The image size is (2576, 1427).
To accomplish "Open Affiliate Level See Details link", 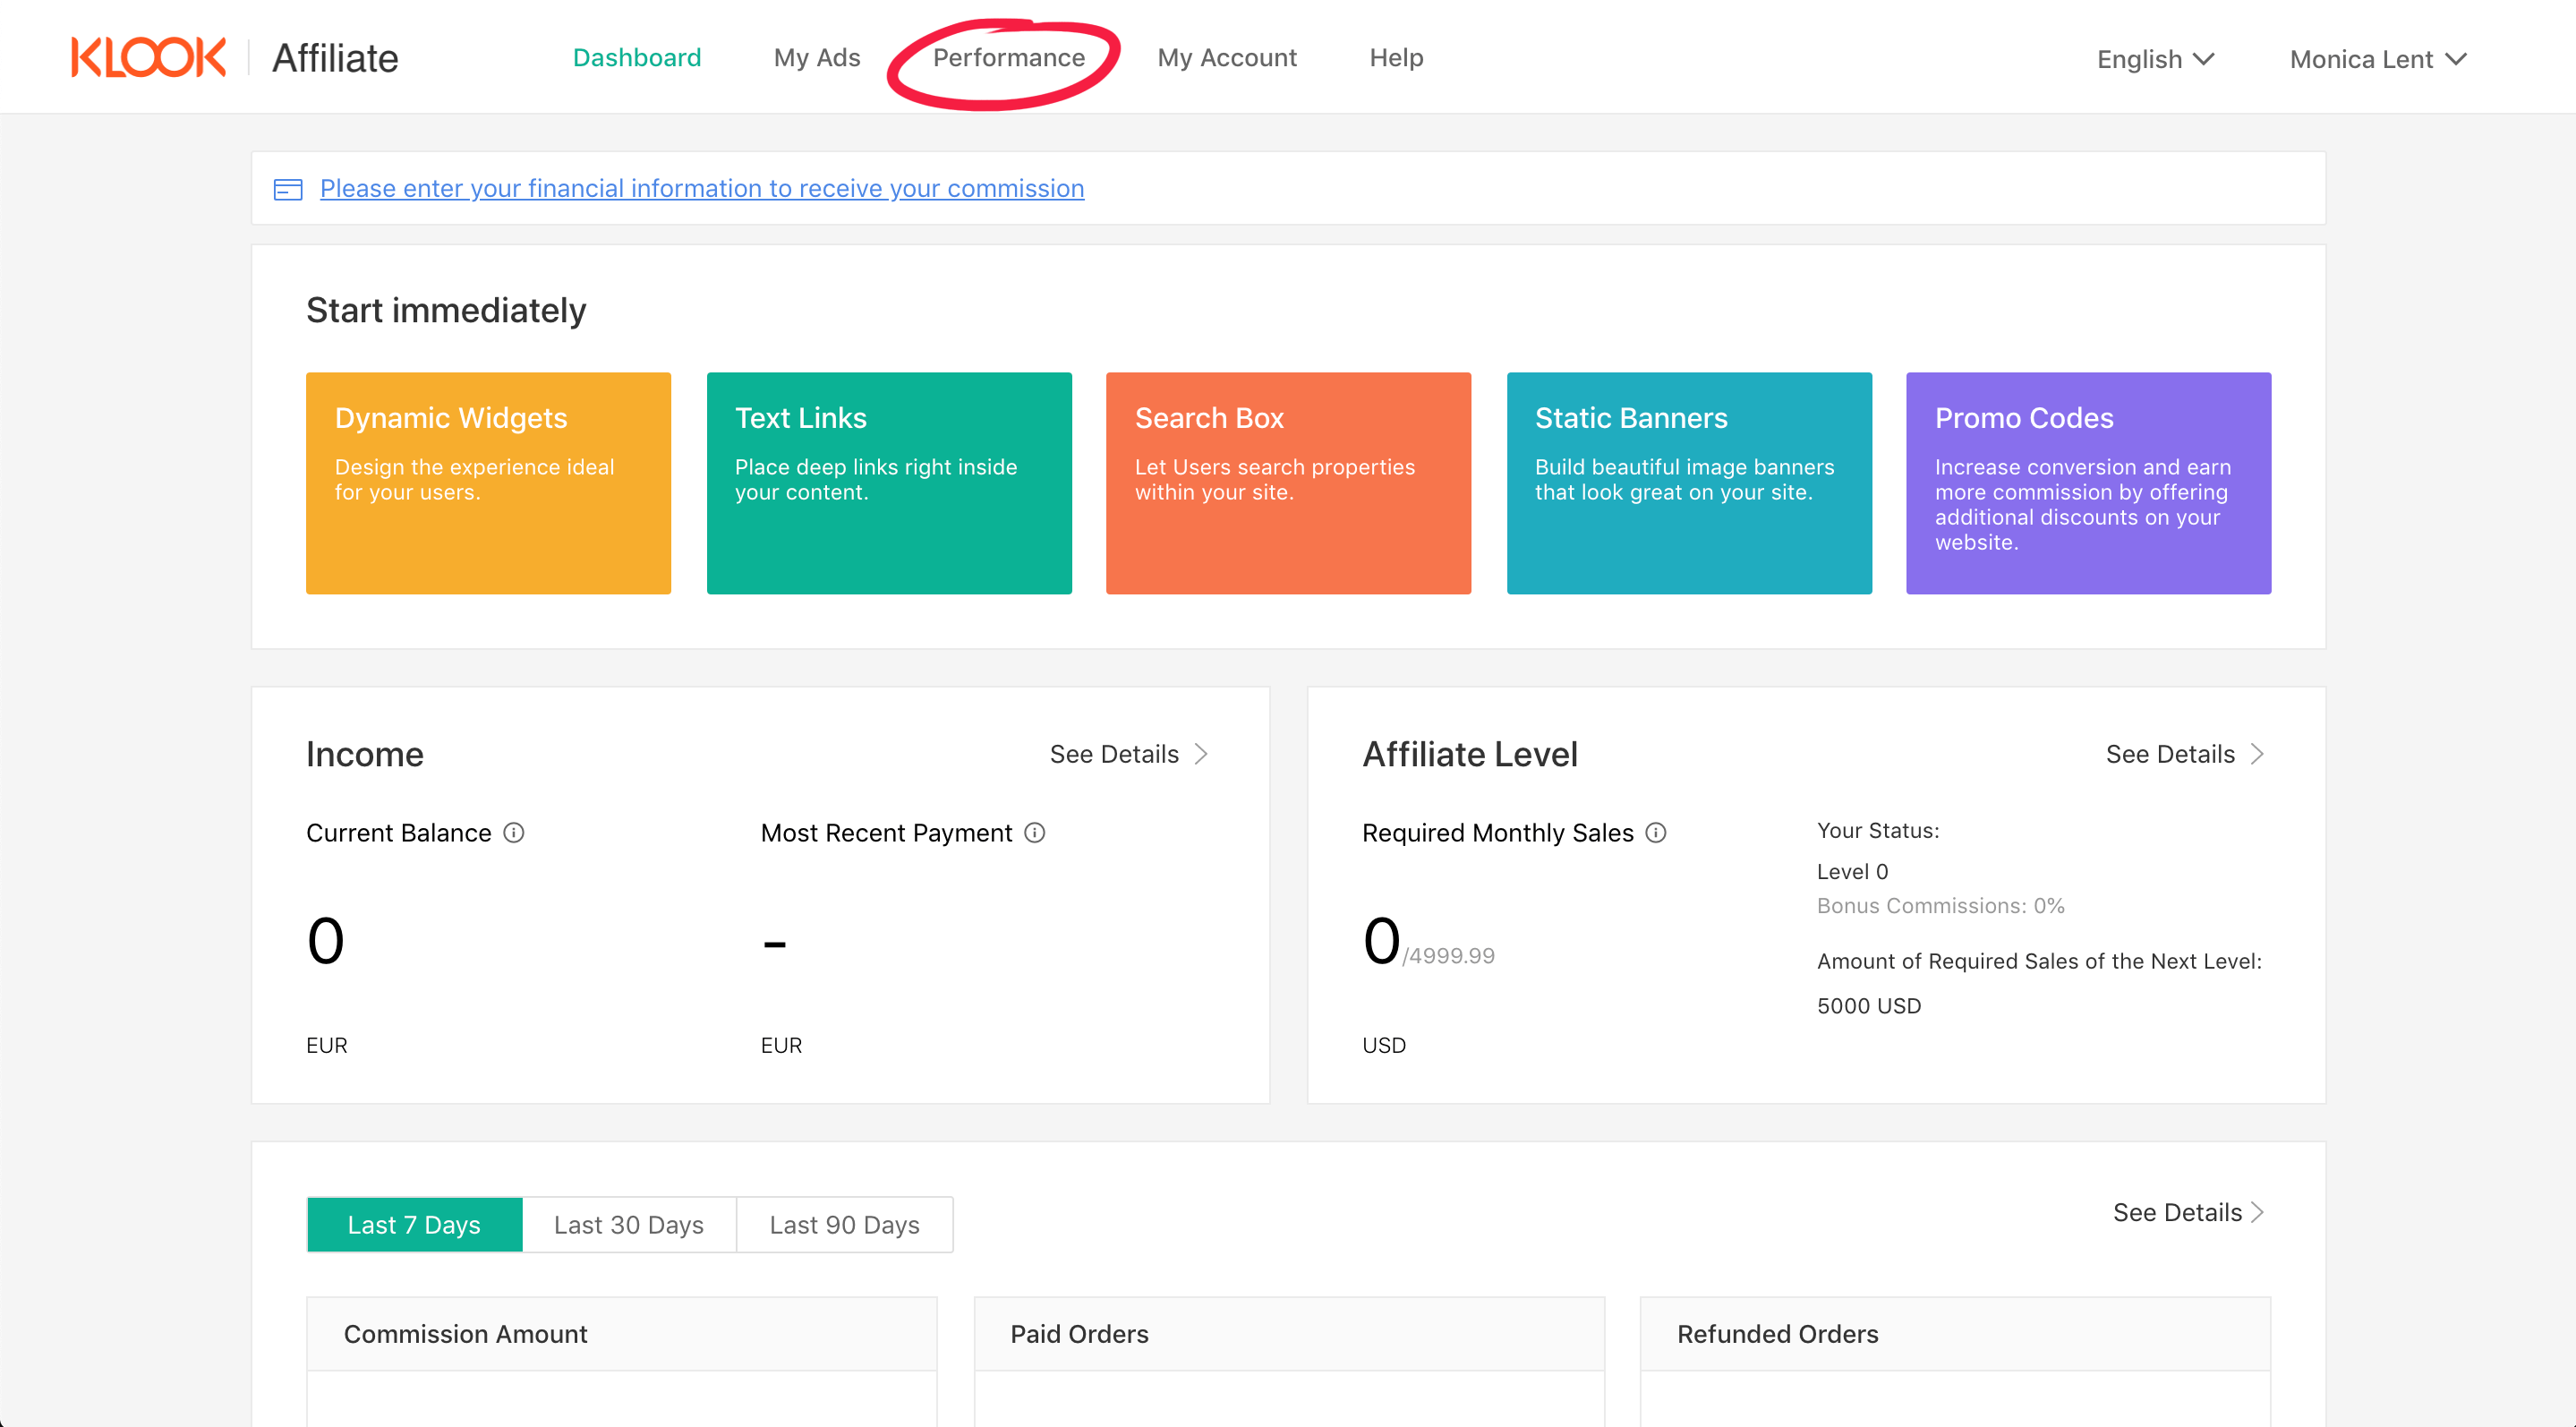I will click(2170, 754).
